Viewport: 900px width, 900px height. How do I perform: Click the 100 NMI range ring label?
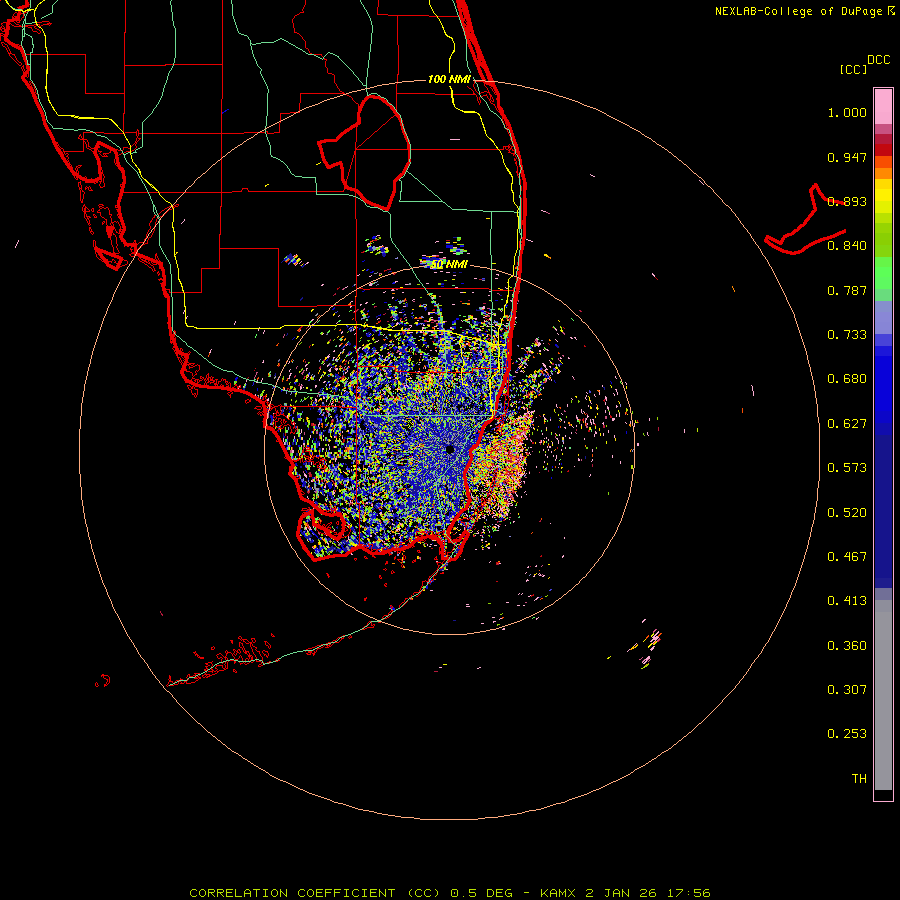tap(449, 79)
